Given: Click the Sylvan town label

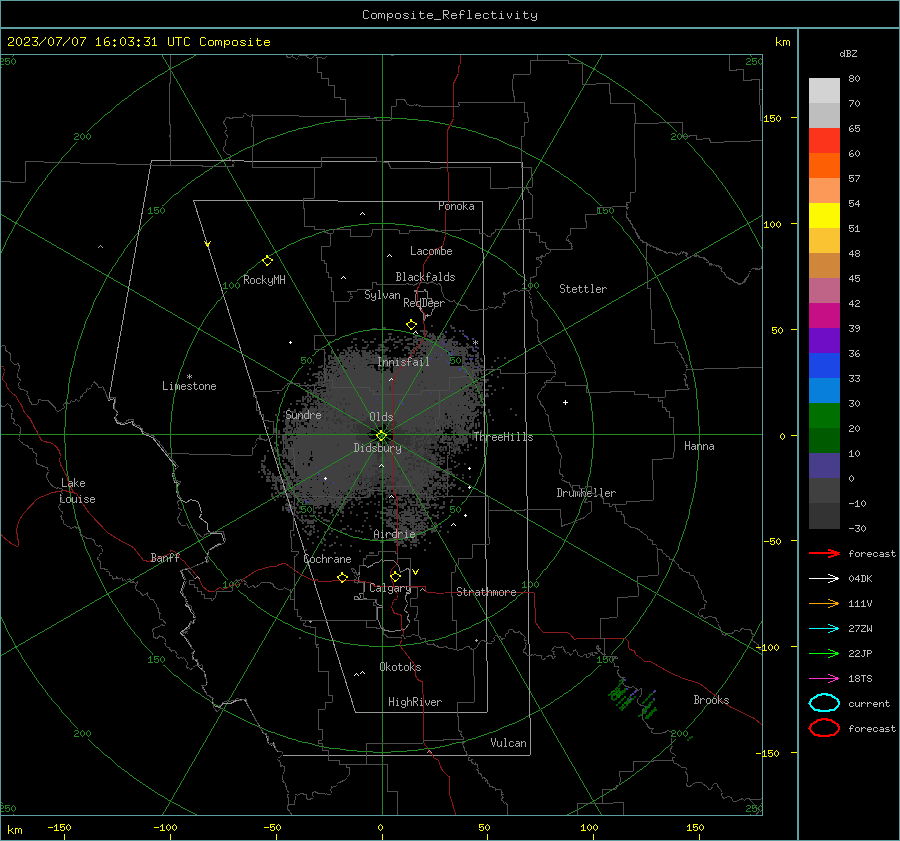Looking at the screenshot, I should click(382, 295).
